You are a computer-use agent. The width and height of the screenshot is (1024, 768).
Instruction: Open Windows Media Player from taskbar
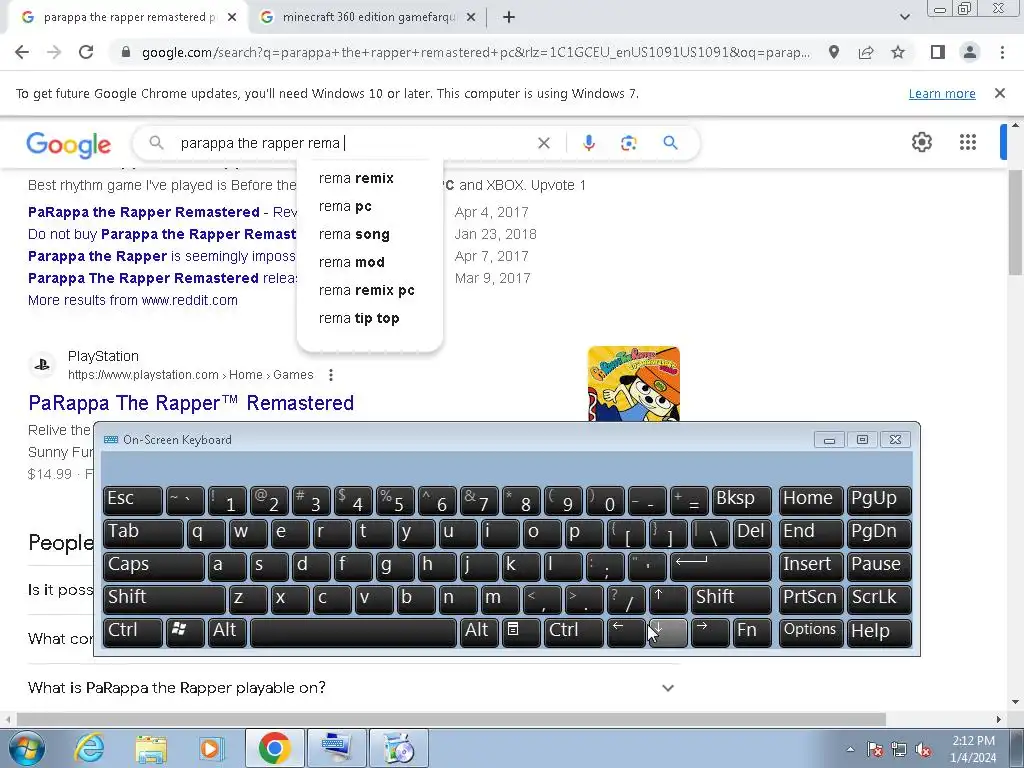[x=212, y=748]
